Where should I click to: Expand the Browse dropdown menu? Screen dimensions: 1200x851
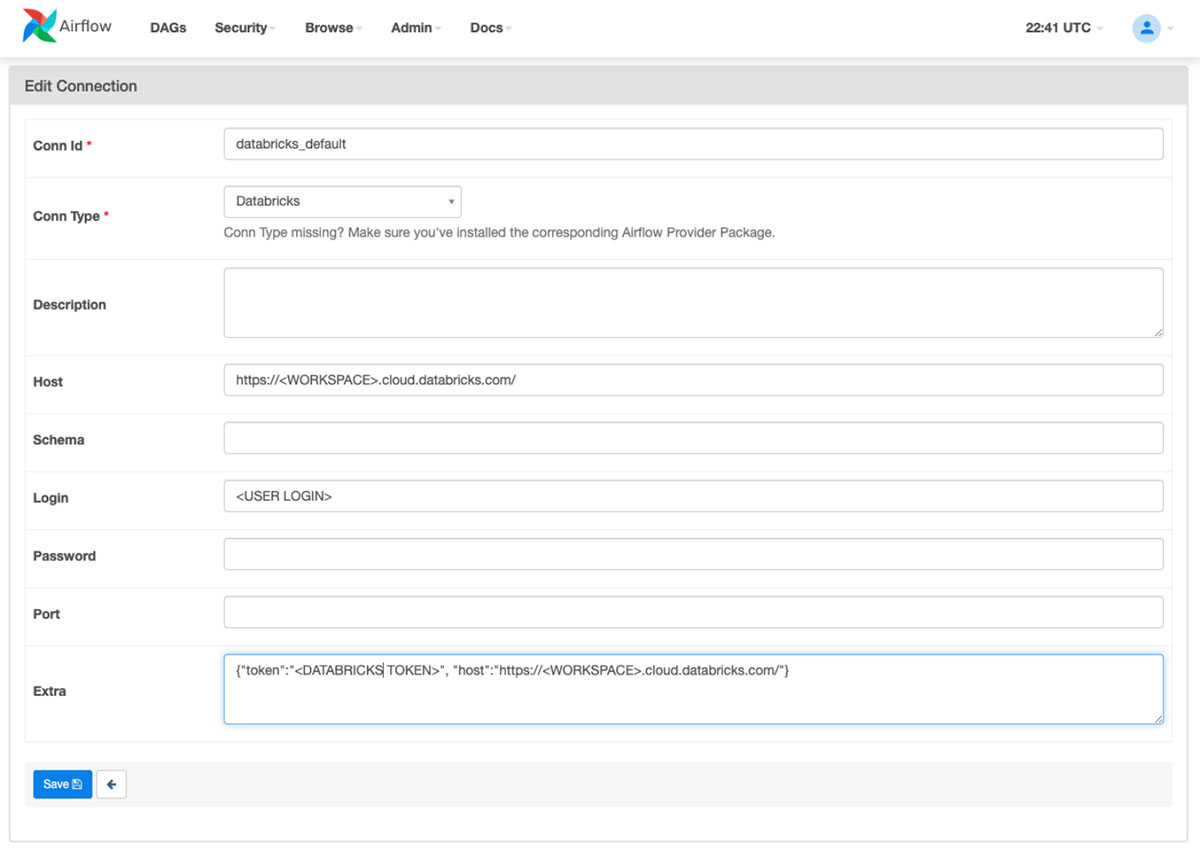[x=329, y=27]
